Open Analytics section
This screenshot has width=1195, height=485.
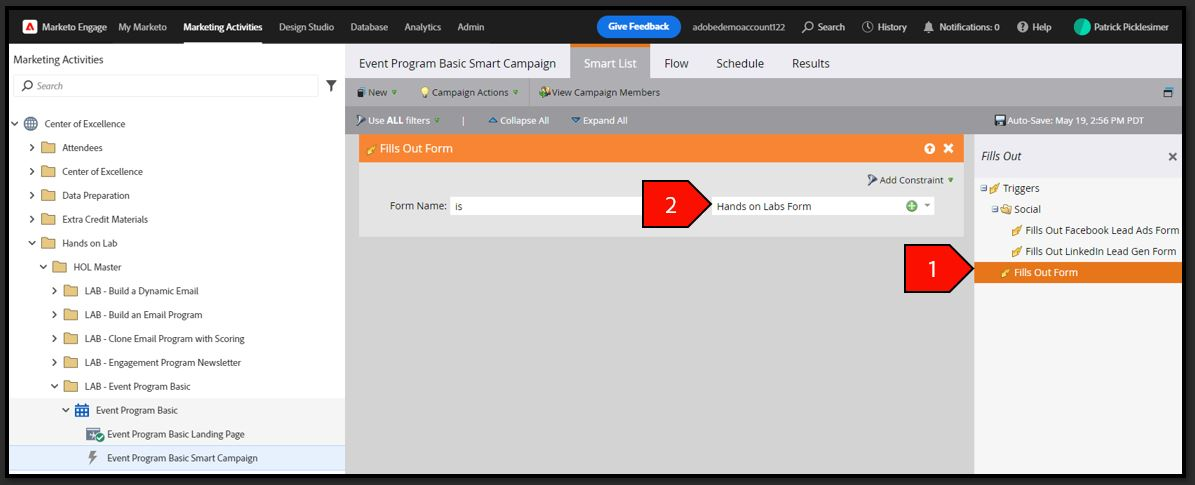coord(422,27)
